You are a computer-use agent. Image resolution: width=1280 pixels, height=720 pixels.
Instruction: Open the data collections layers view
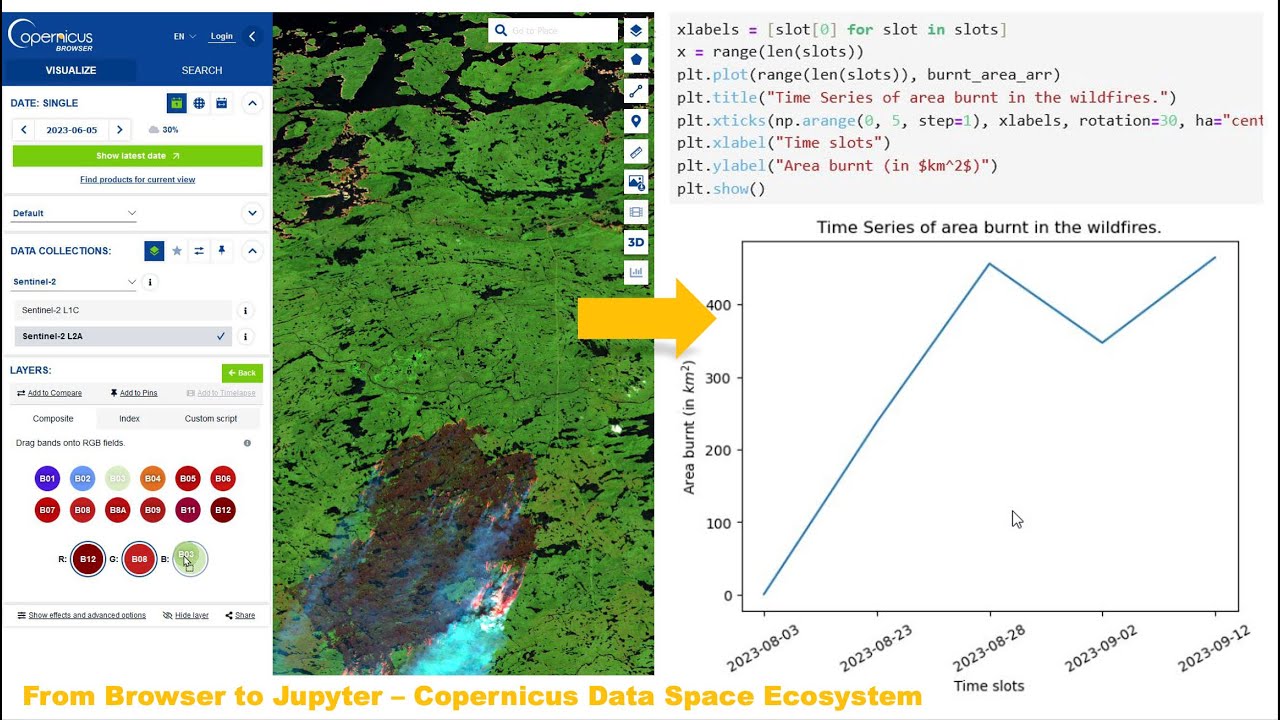coord(154,251)
